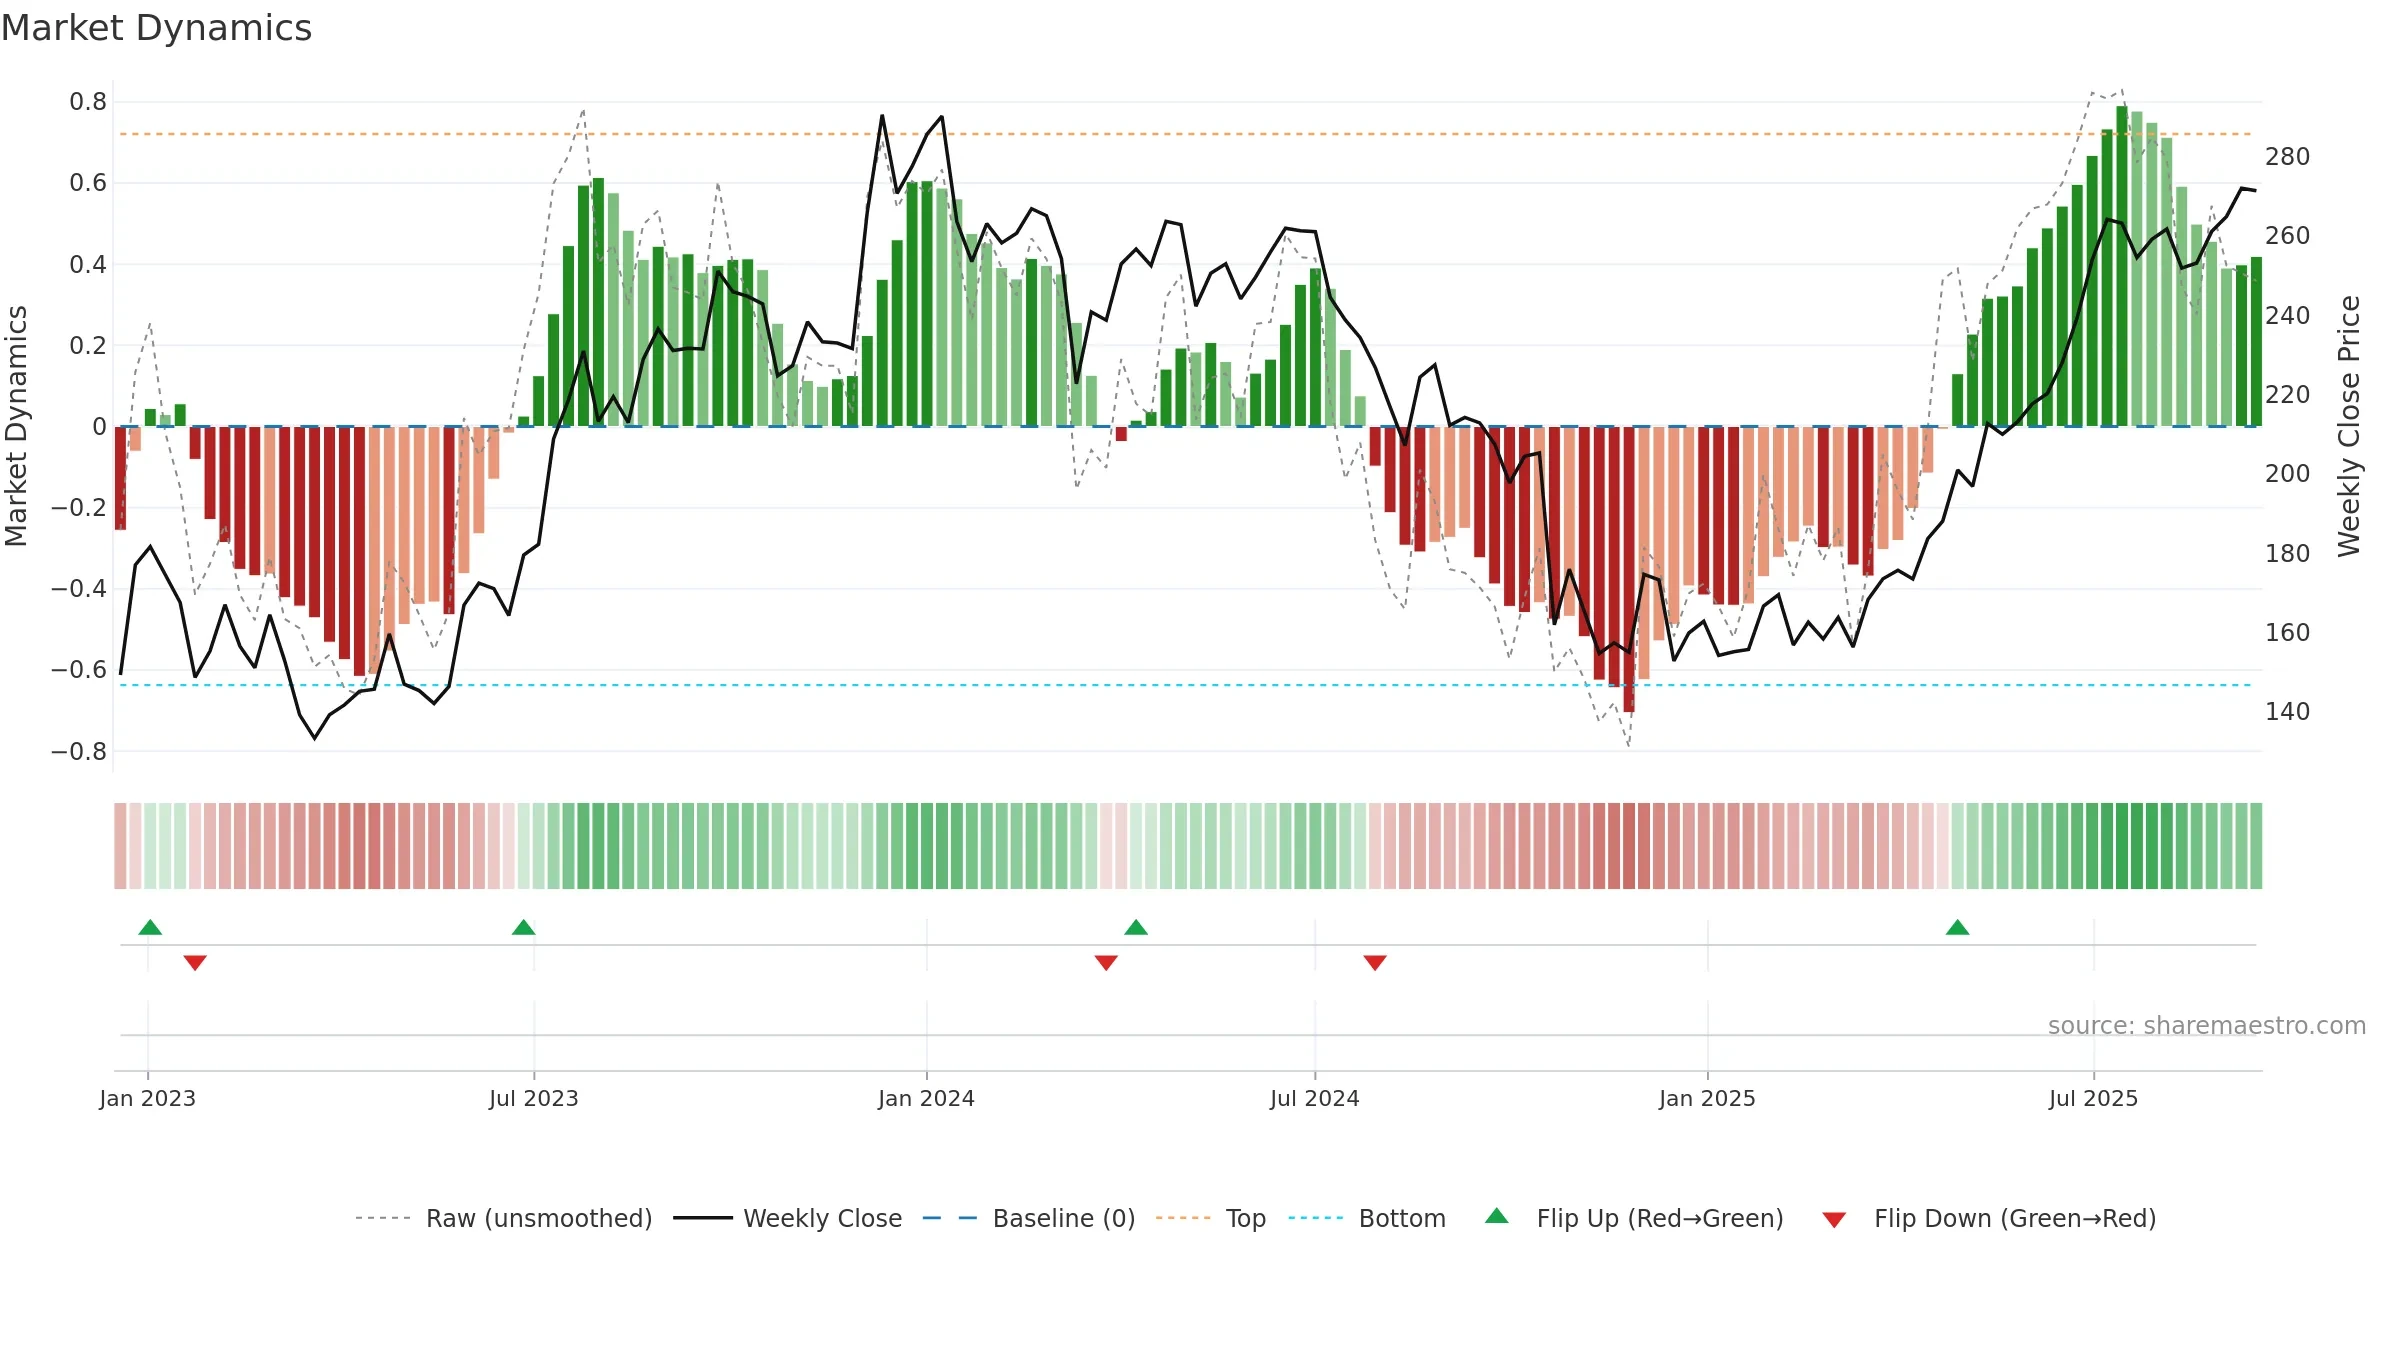Viewport: 2400px width, 1350px height.
Task: Click the Flip Up marker near Jan 2023
Action: 150,927
